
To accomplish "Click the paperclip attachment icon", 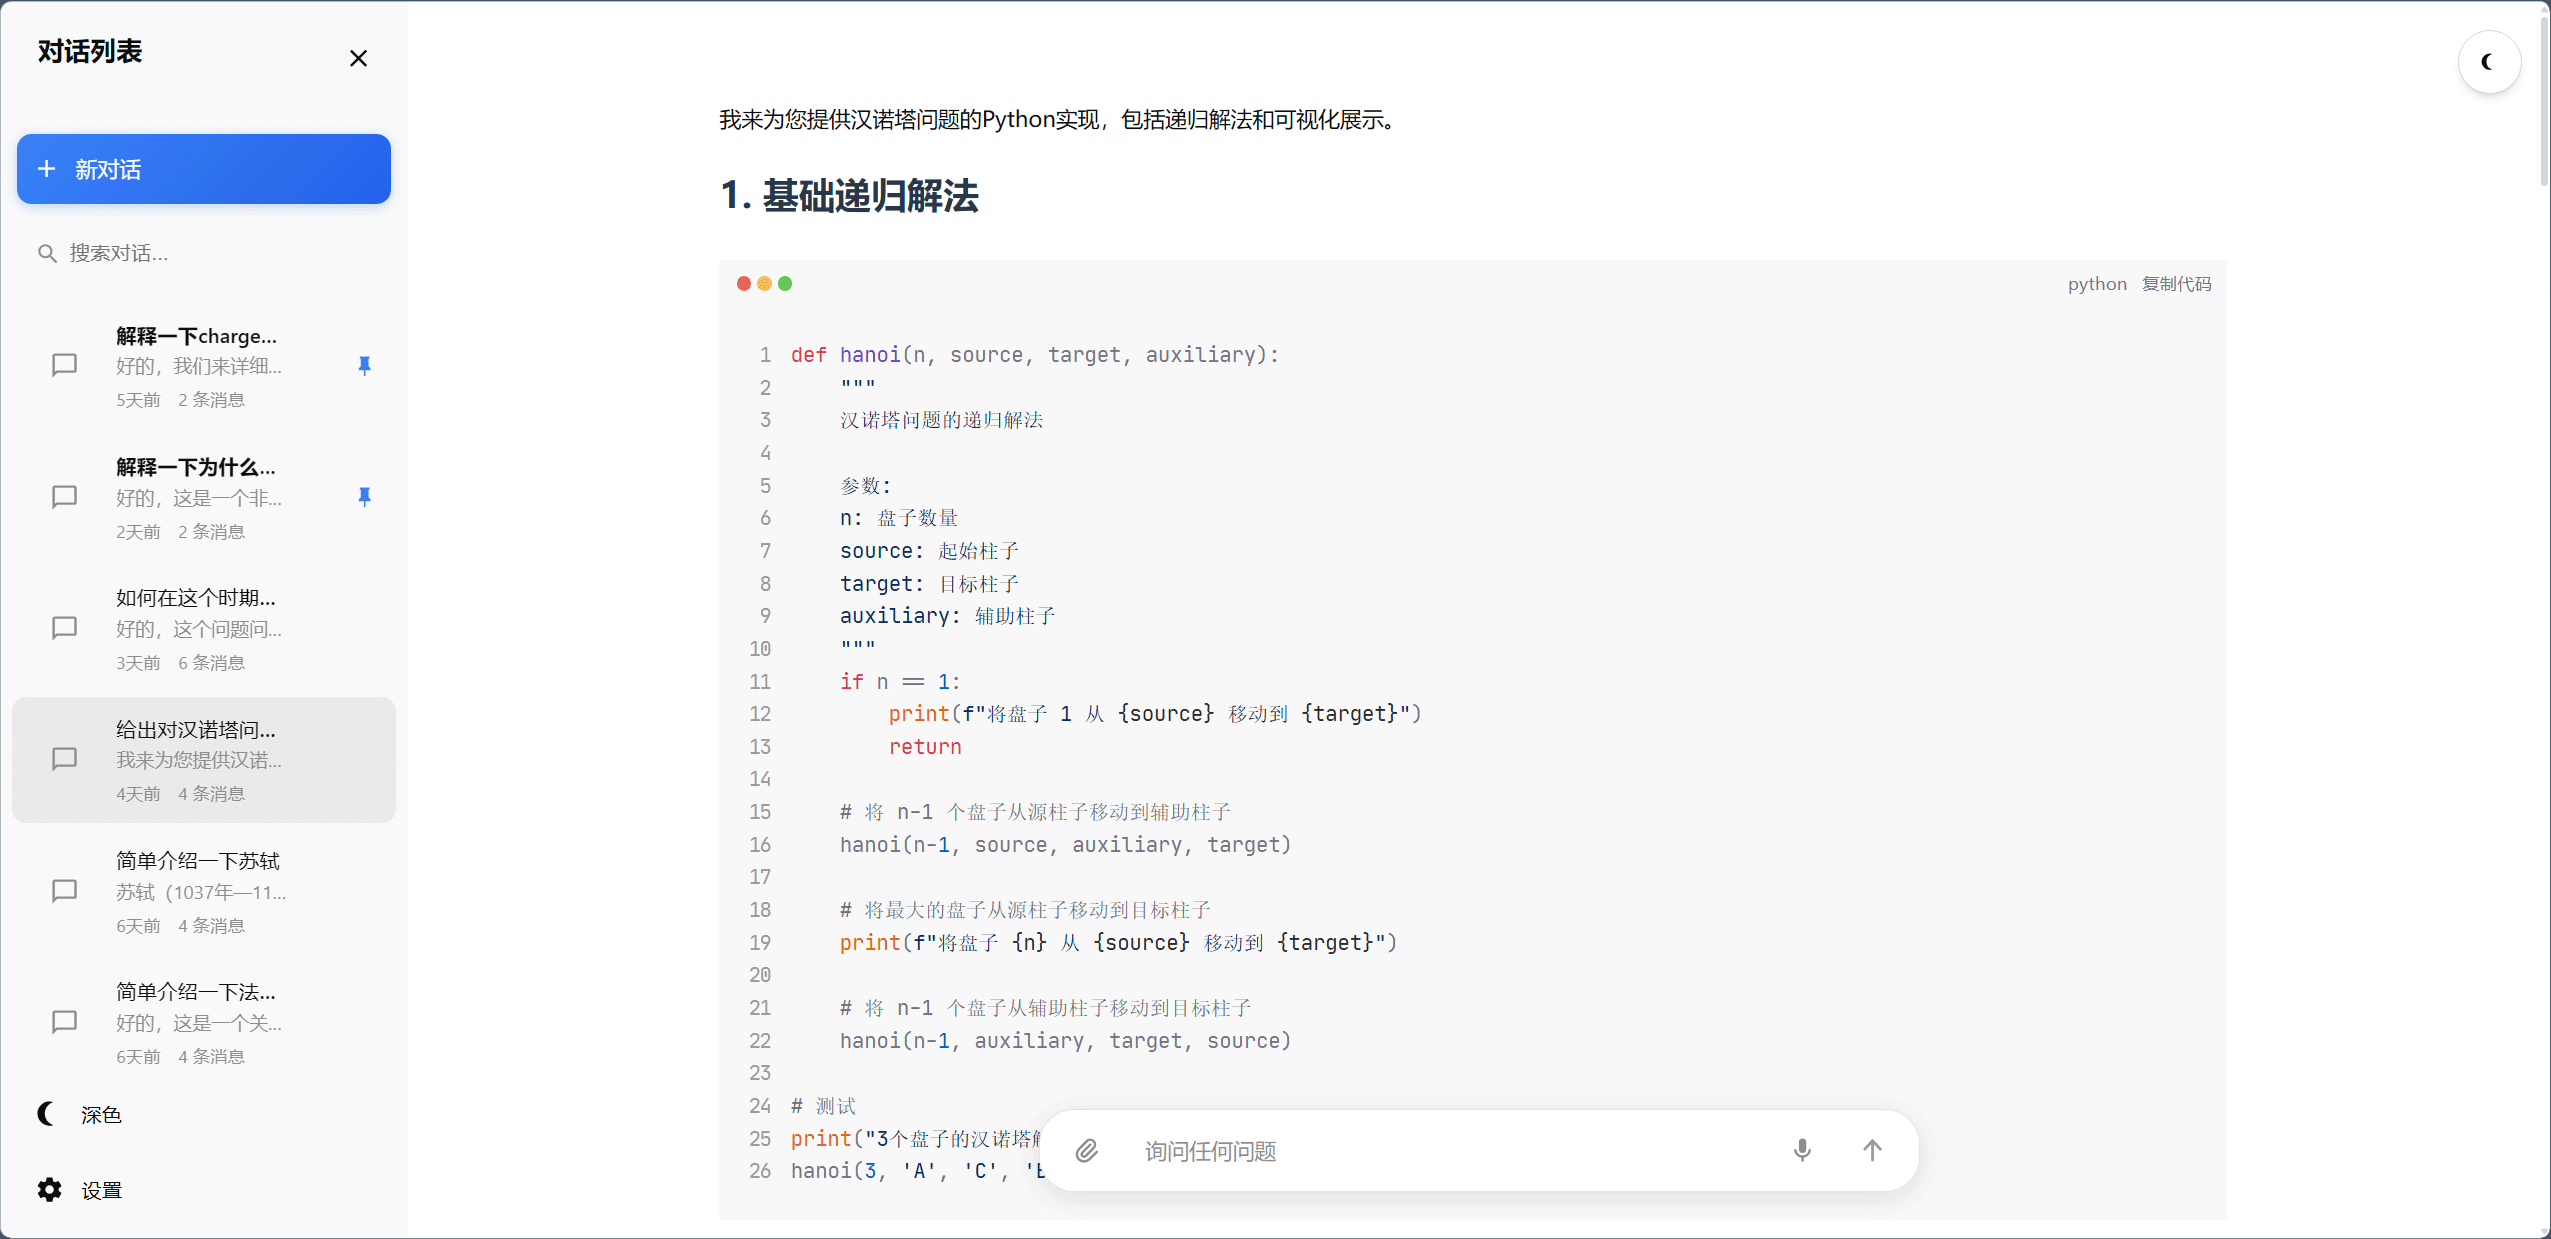I will pyautogui.click(x=1087, y=1150).
